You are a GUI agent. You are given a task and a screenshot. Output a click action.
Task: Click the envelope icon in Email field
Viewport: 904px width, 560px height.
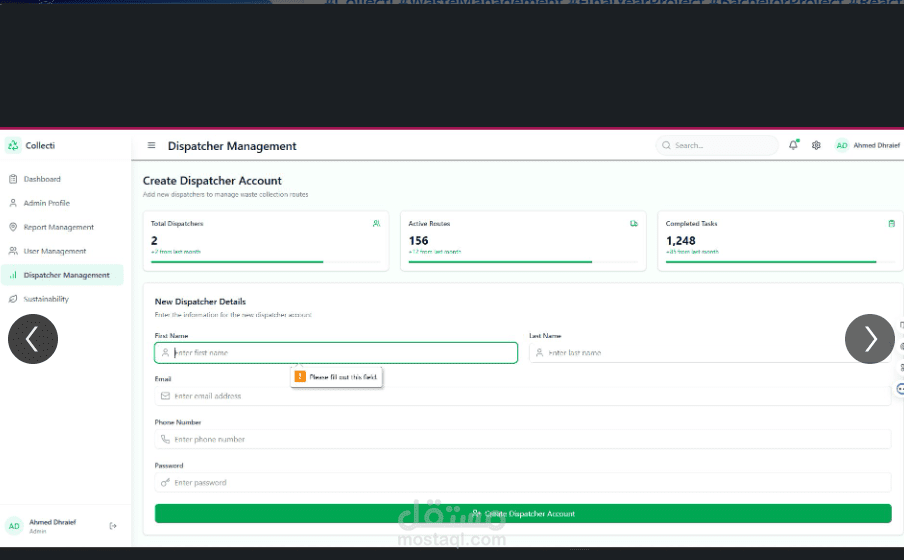click(165, 396)
